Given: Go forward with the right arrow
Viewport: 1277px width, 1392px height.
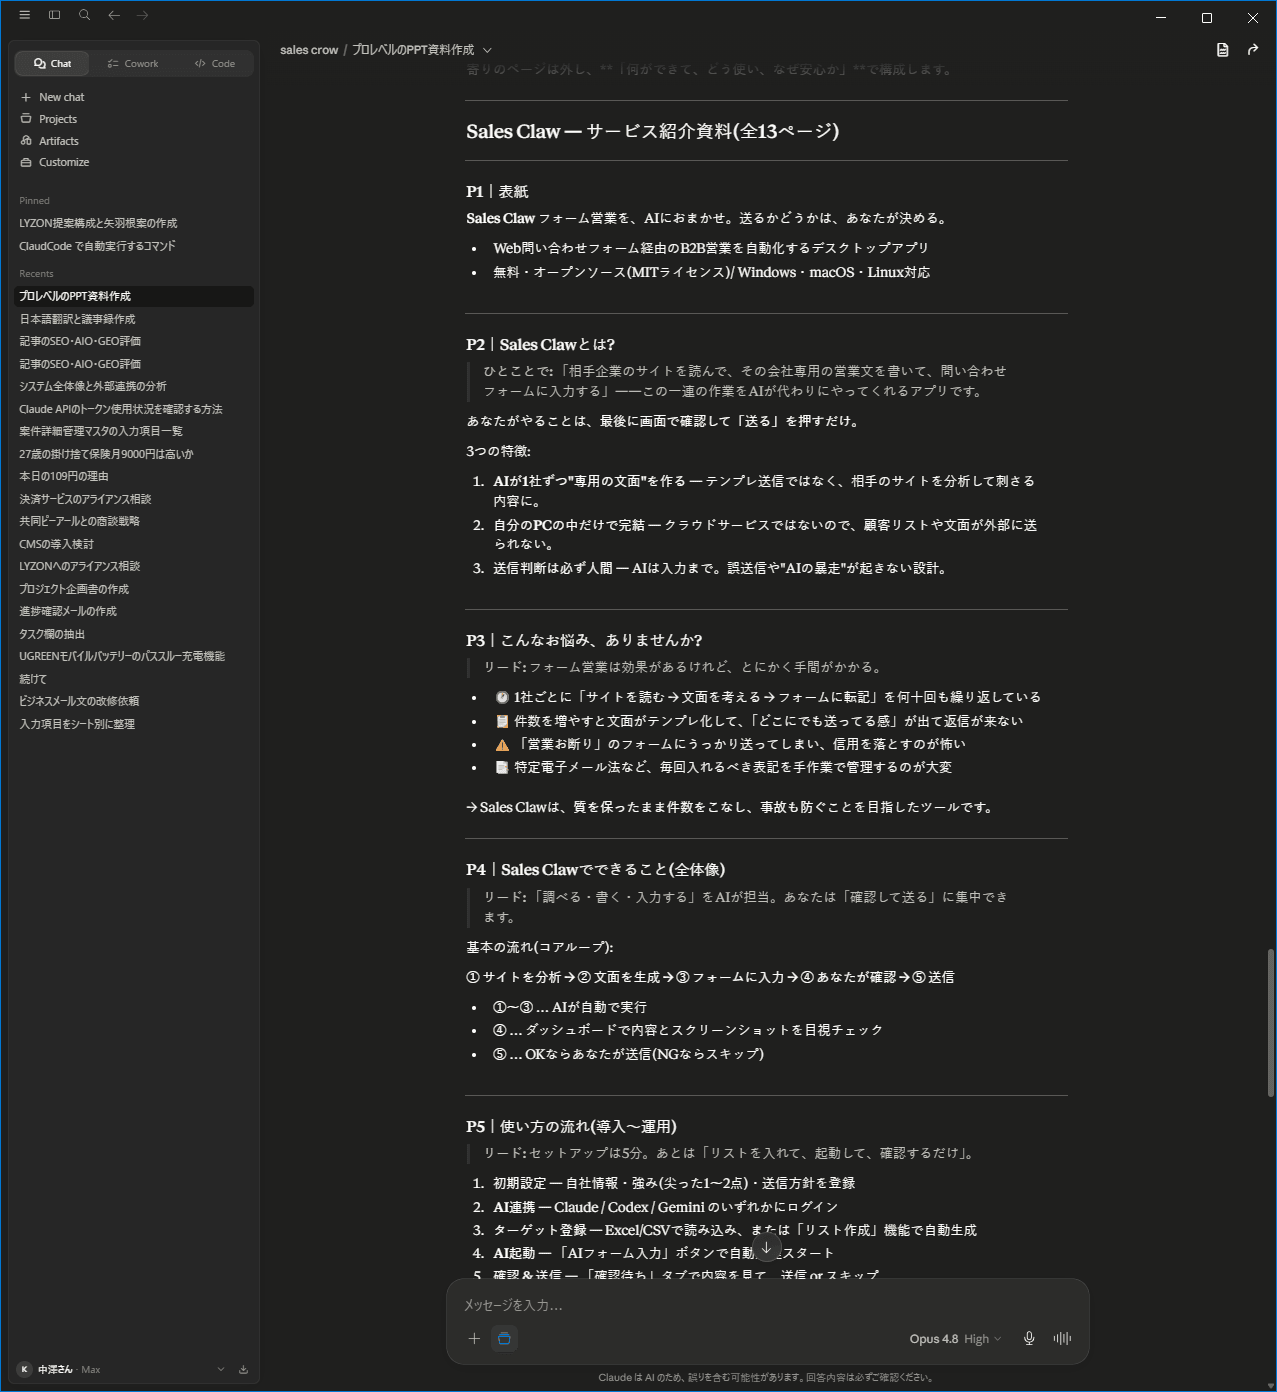Looking at the screenshot, I should pos(143,15).
